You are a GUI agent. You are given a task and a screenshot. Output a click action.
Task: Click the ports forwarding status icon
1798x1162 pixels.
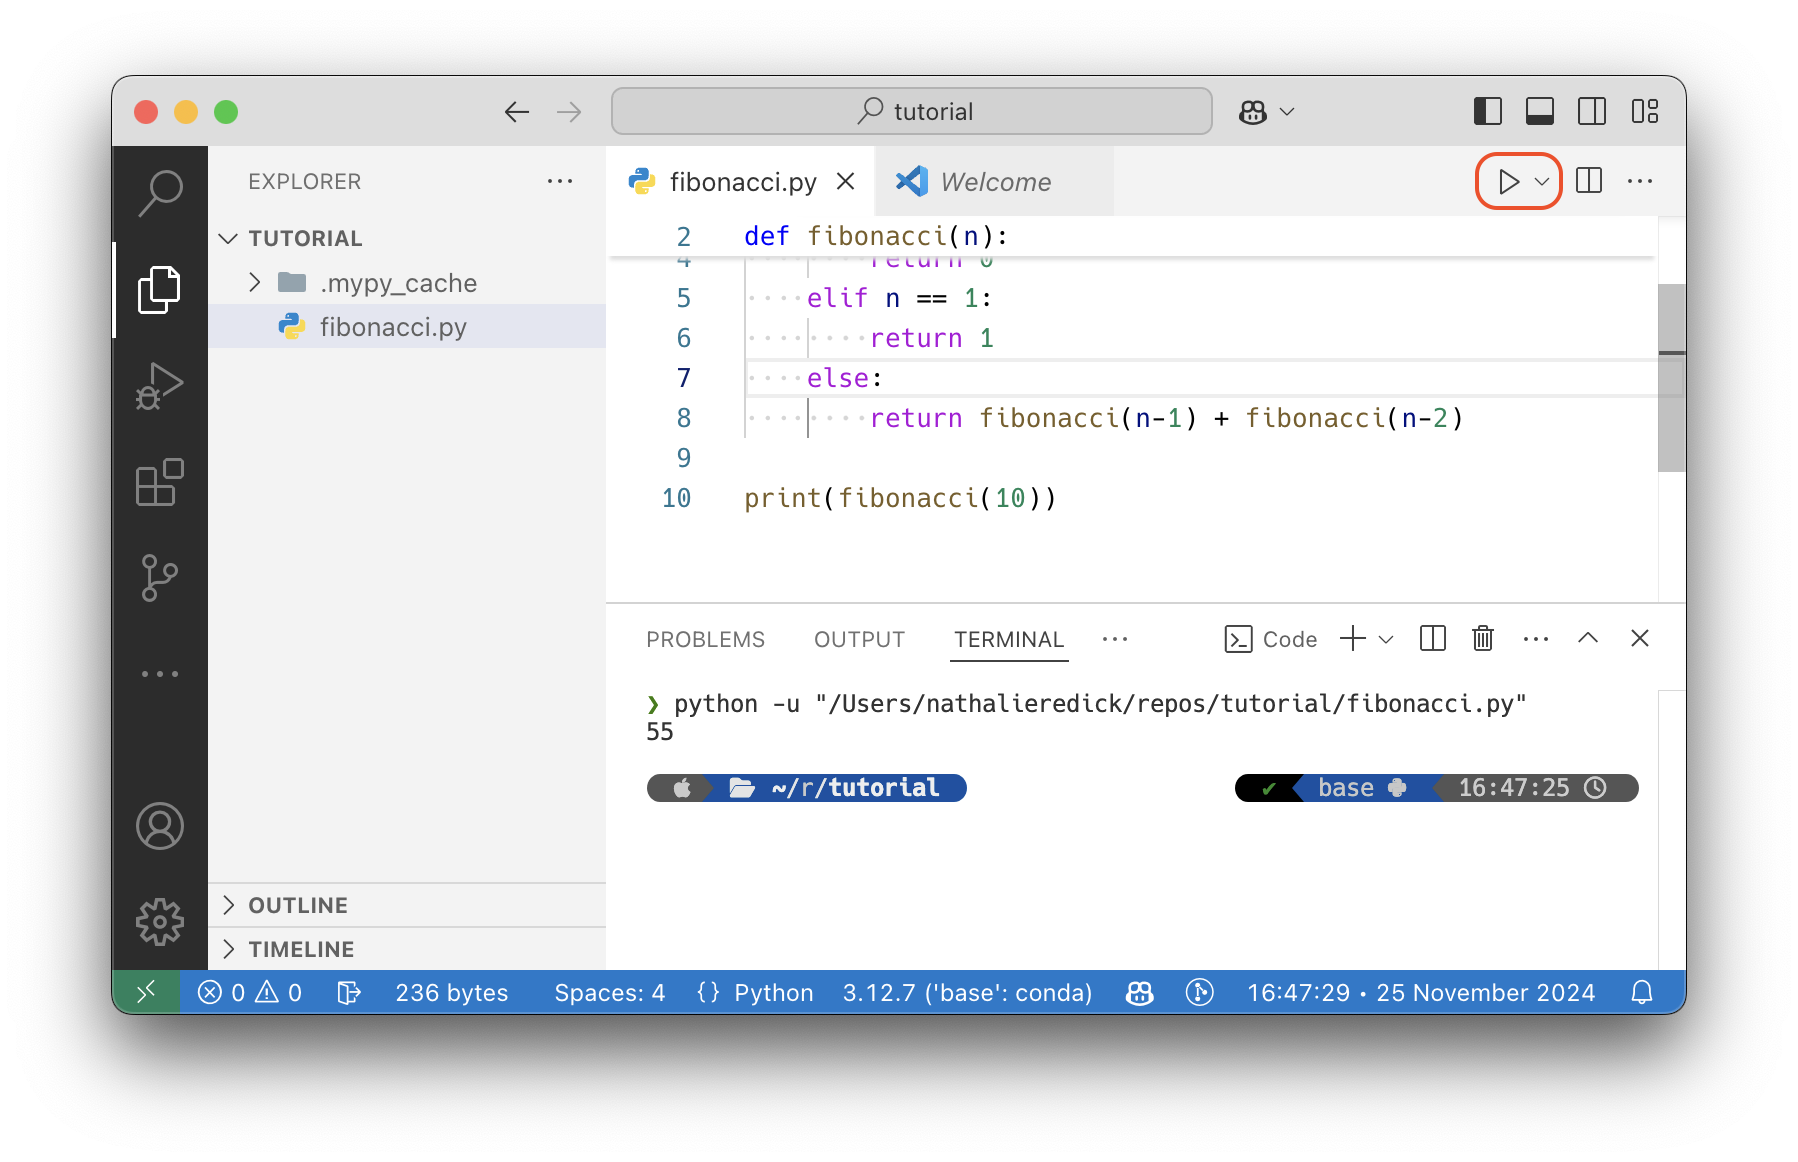point(348,992)
